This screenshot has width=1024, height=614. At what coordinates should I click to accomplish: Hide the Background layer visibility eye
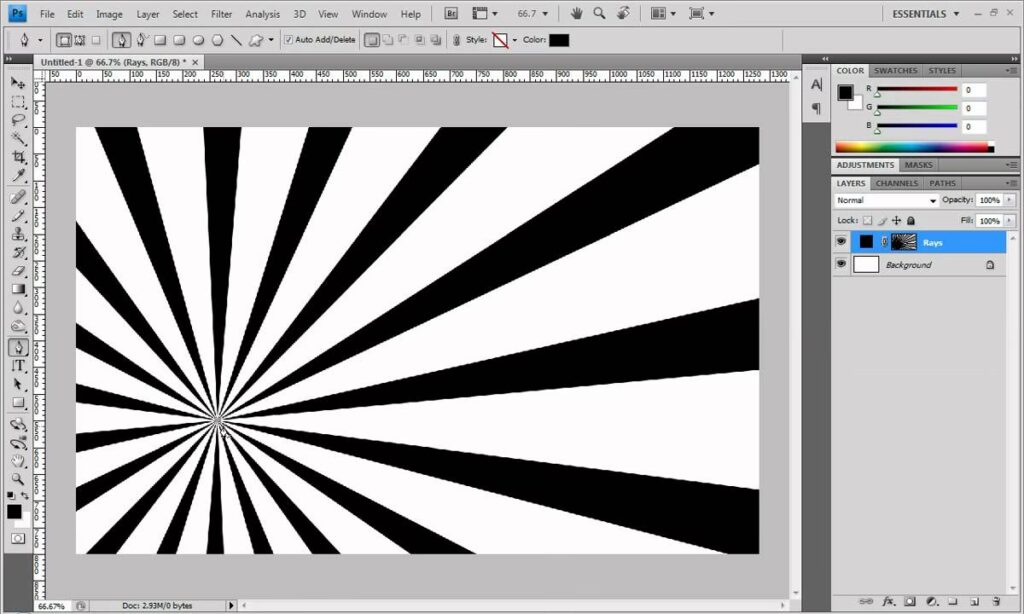[x=841, y=265]
